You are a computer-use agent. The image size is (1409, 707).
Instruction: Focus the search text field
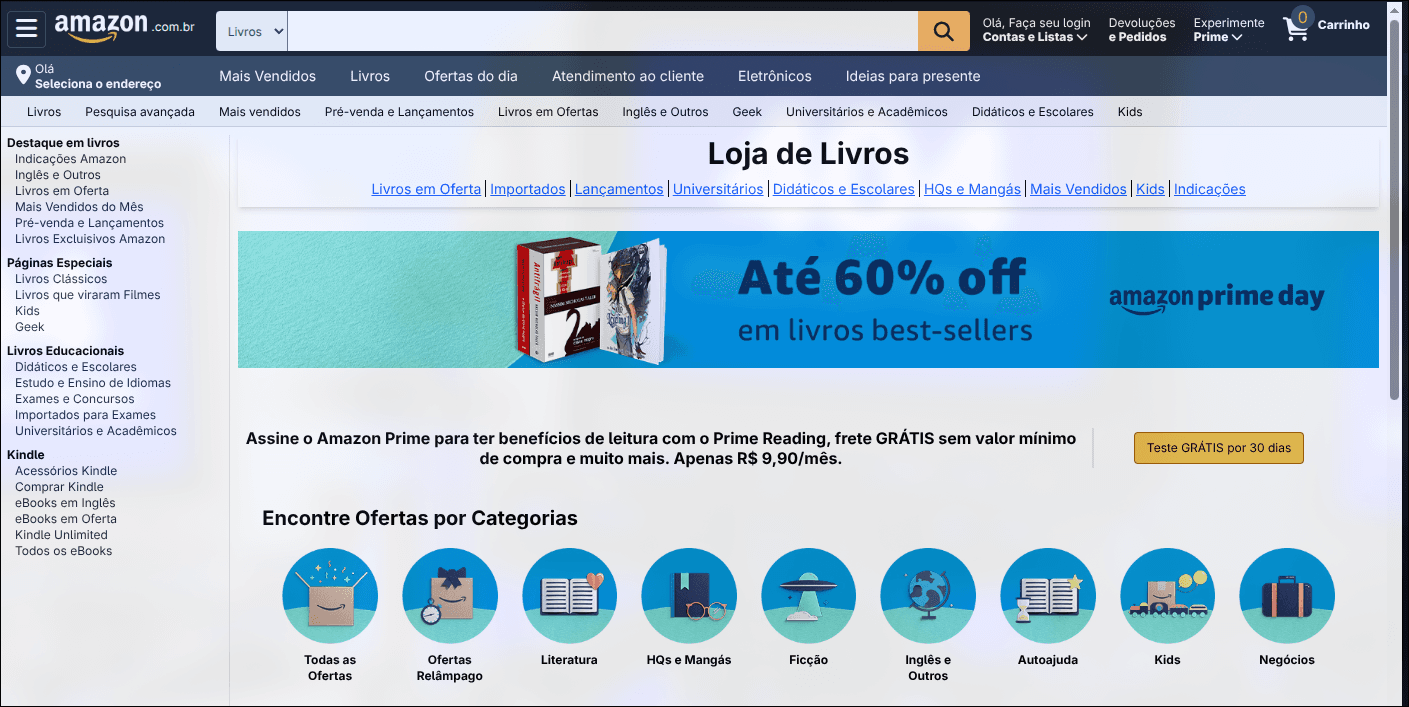coord(603,31)
